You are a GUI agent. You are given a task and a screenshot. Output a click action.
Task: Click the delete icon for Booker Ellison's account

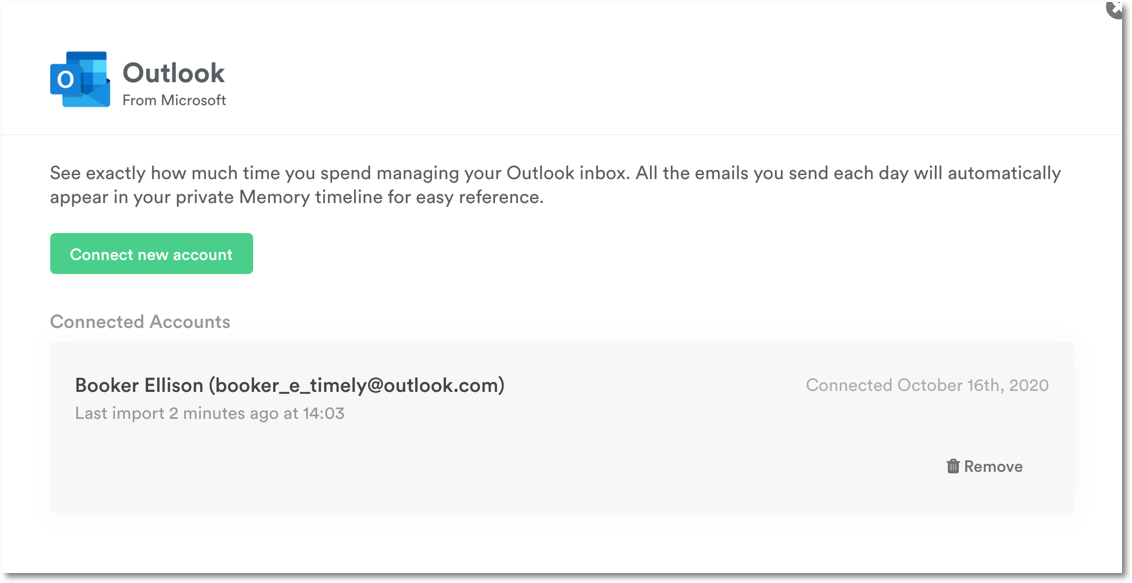click(x=951, y=465)
